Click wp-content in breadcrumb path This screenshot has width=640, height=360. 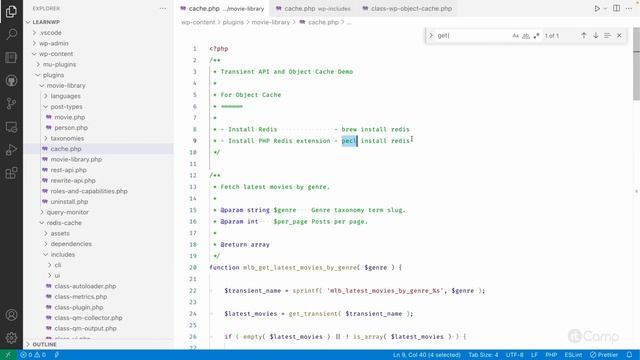(198, 22)
